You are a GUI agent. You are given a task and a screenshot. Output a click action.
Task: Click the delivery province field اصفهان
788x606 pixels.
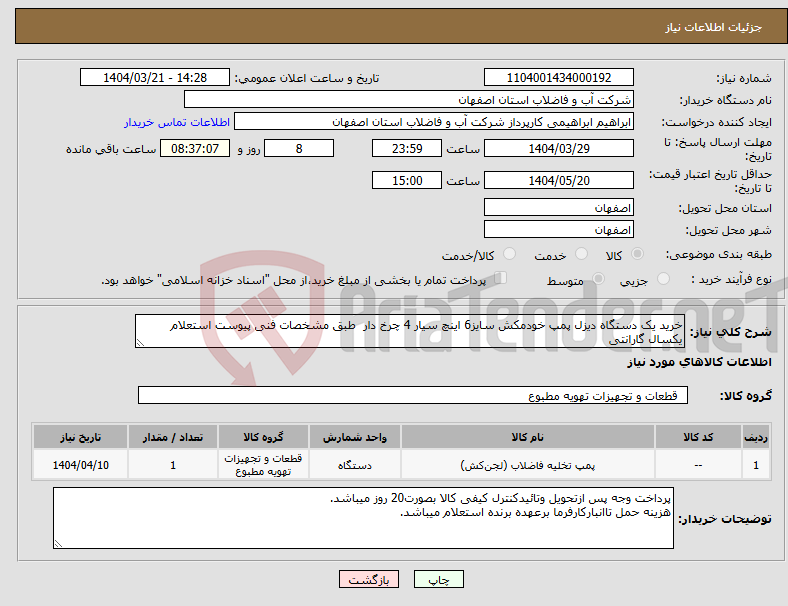559,208
